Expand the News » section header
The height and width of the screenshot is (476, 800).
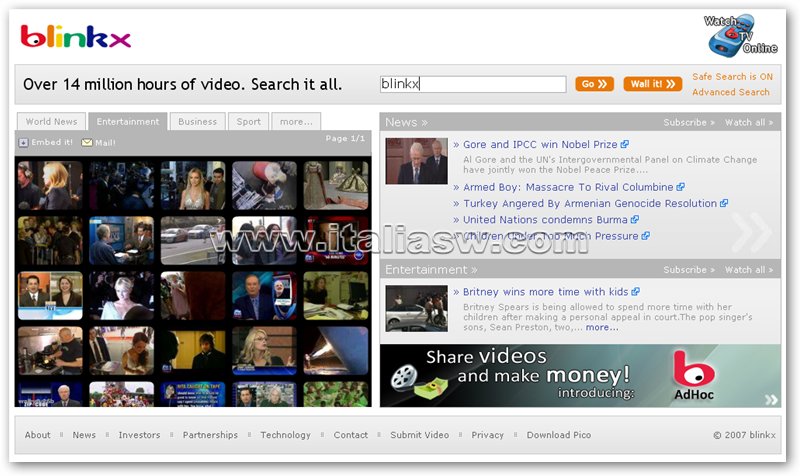(x=406, y=122)
